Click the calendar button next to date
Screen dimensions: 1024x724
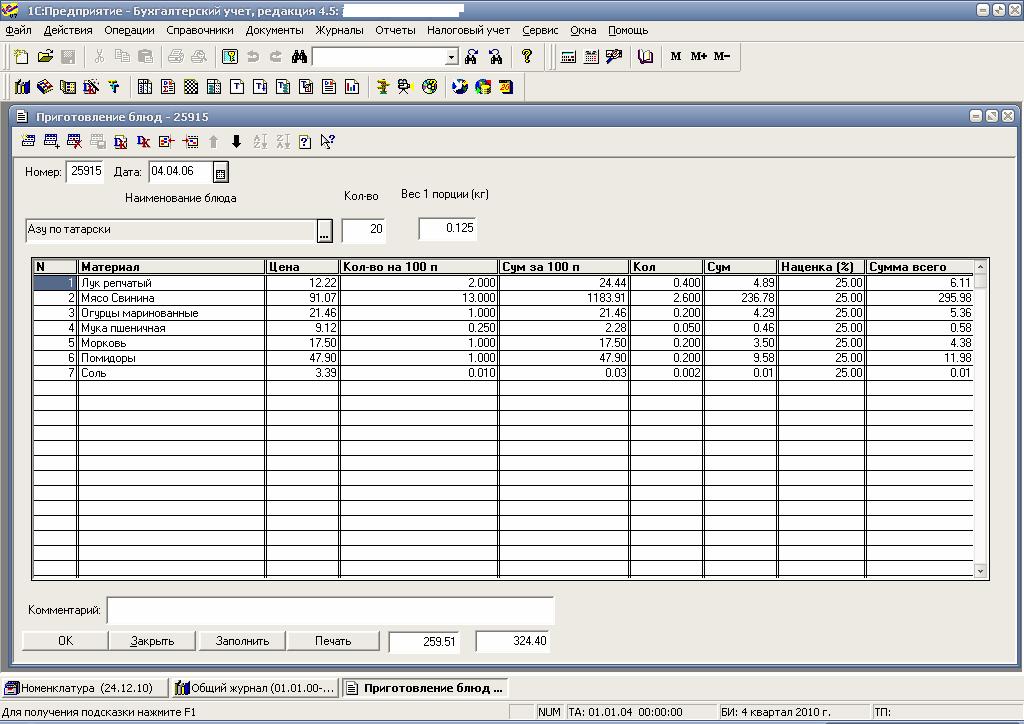pyautogui.click(x=221, y=173)
